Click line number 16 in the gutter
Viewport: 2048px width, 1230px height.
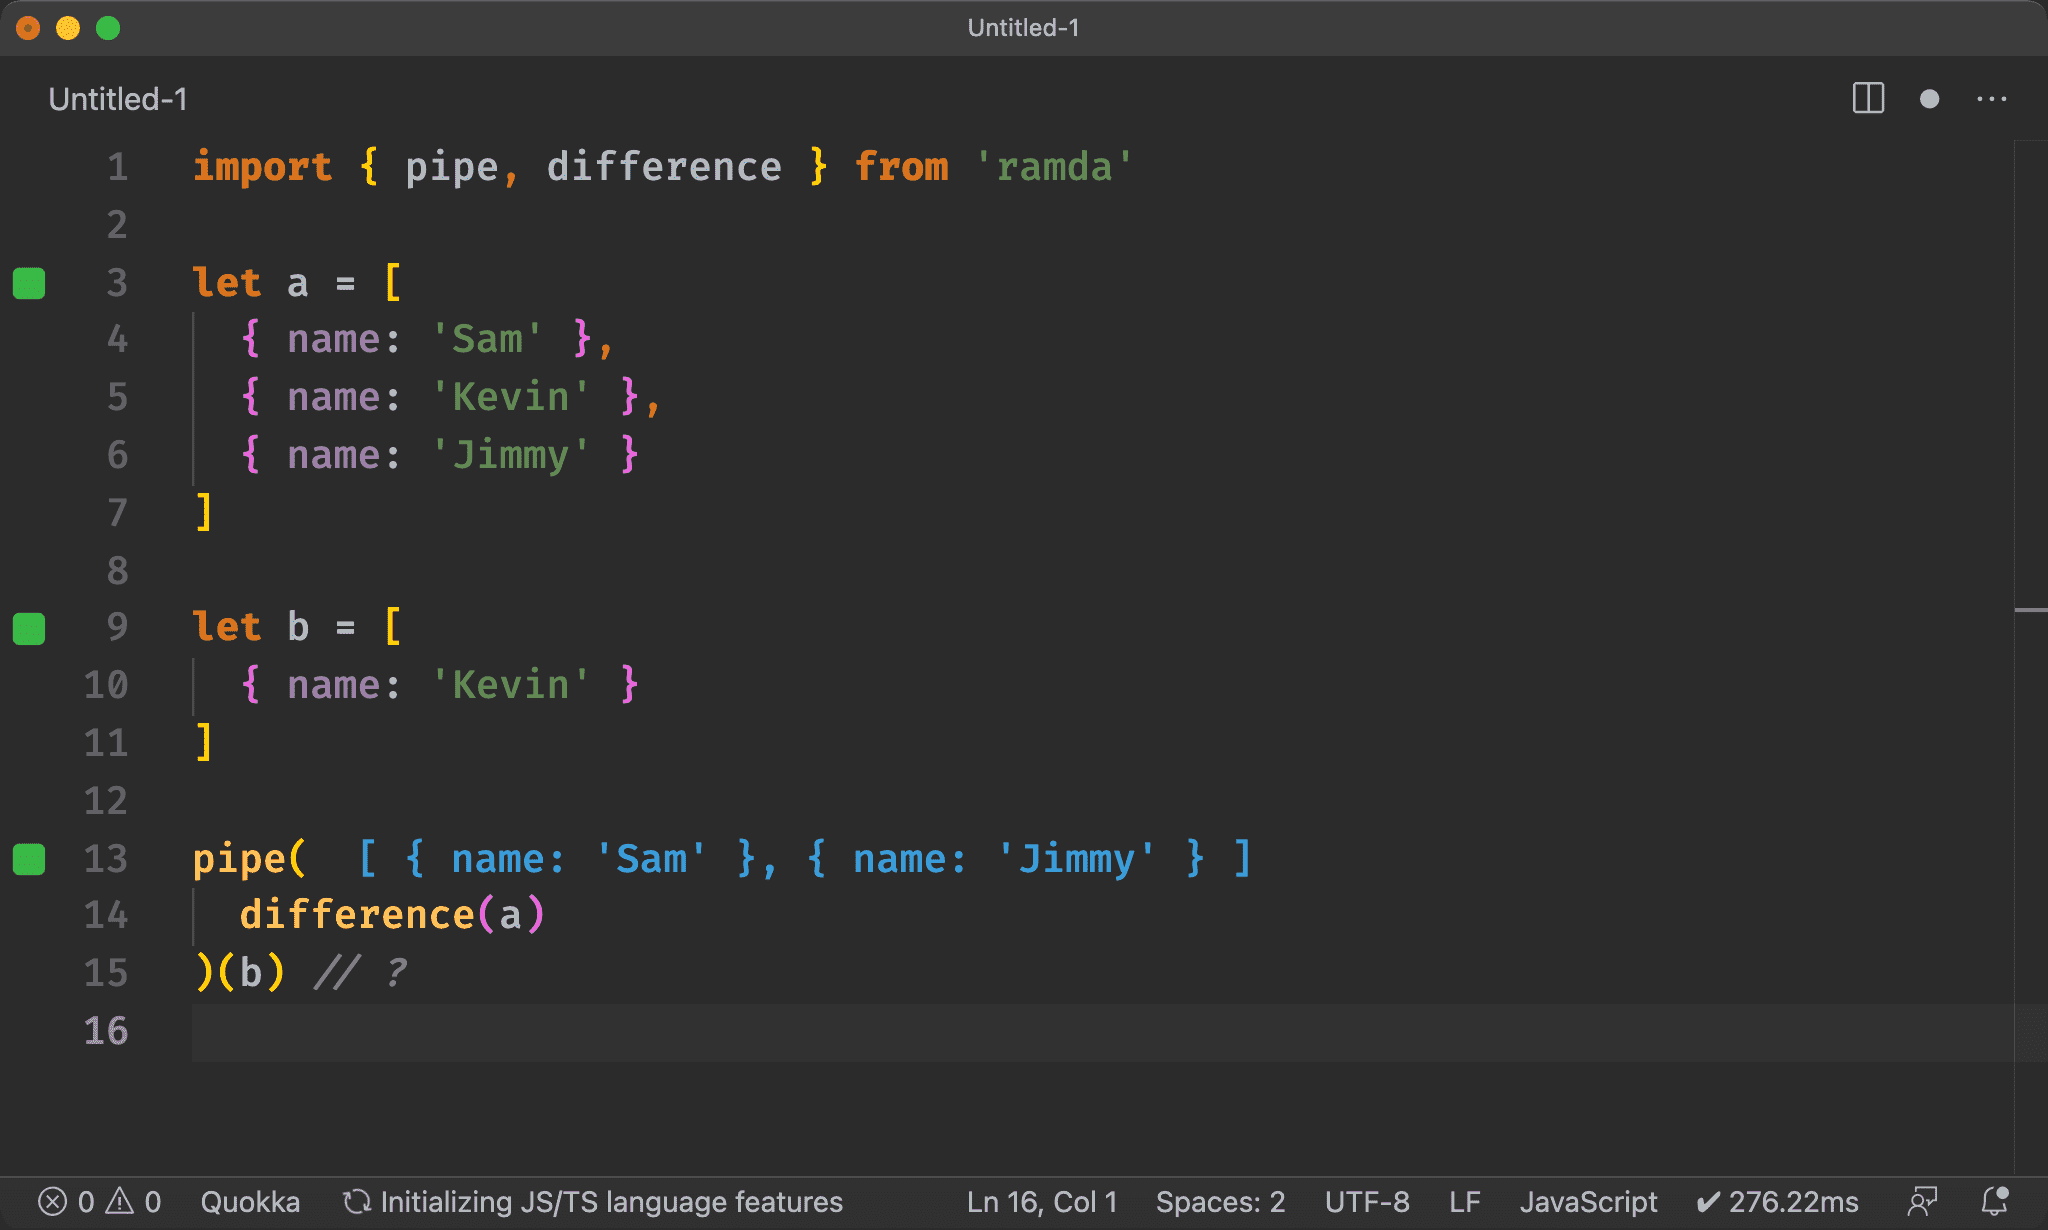pyautogui.click(x=106, y=1031)
